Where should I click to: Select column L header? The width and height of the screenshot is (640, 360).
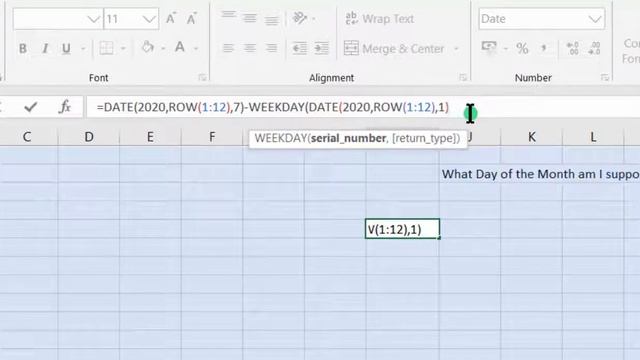[593, 137]
